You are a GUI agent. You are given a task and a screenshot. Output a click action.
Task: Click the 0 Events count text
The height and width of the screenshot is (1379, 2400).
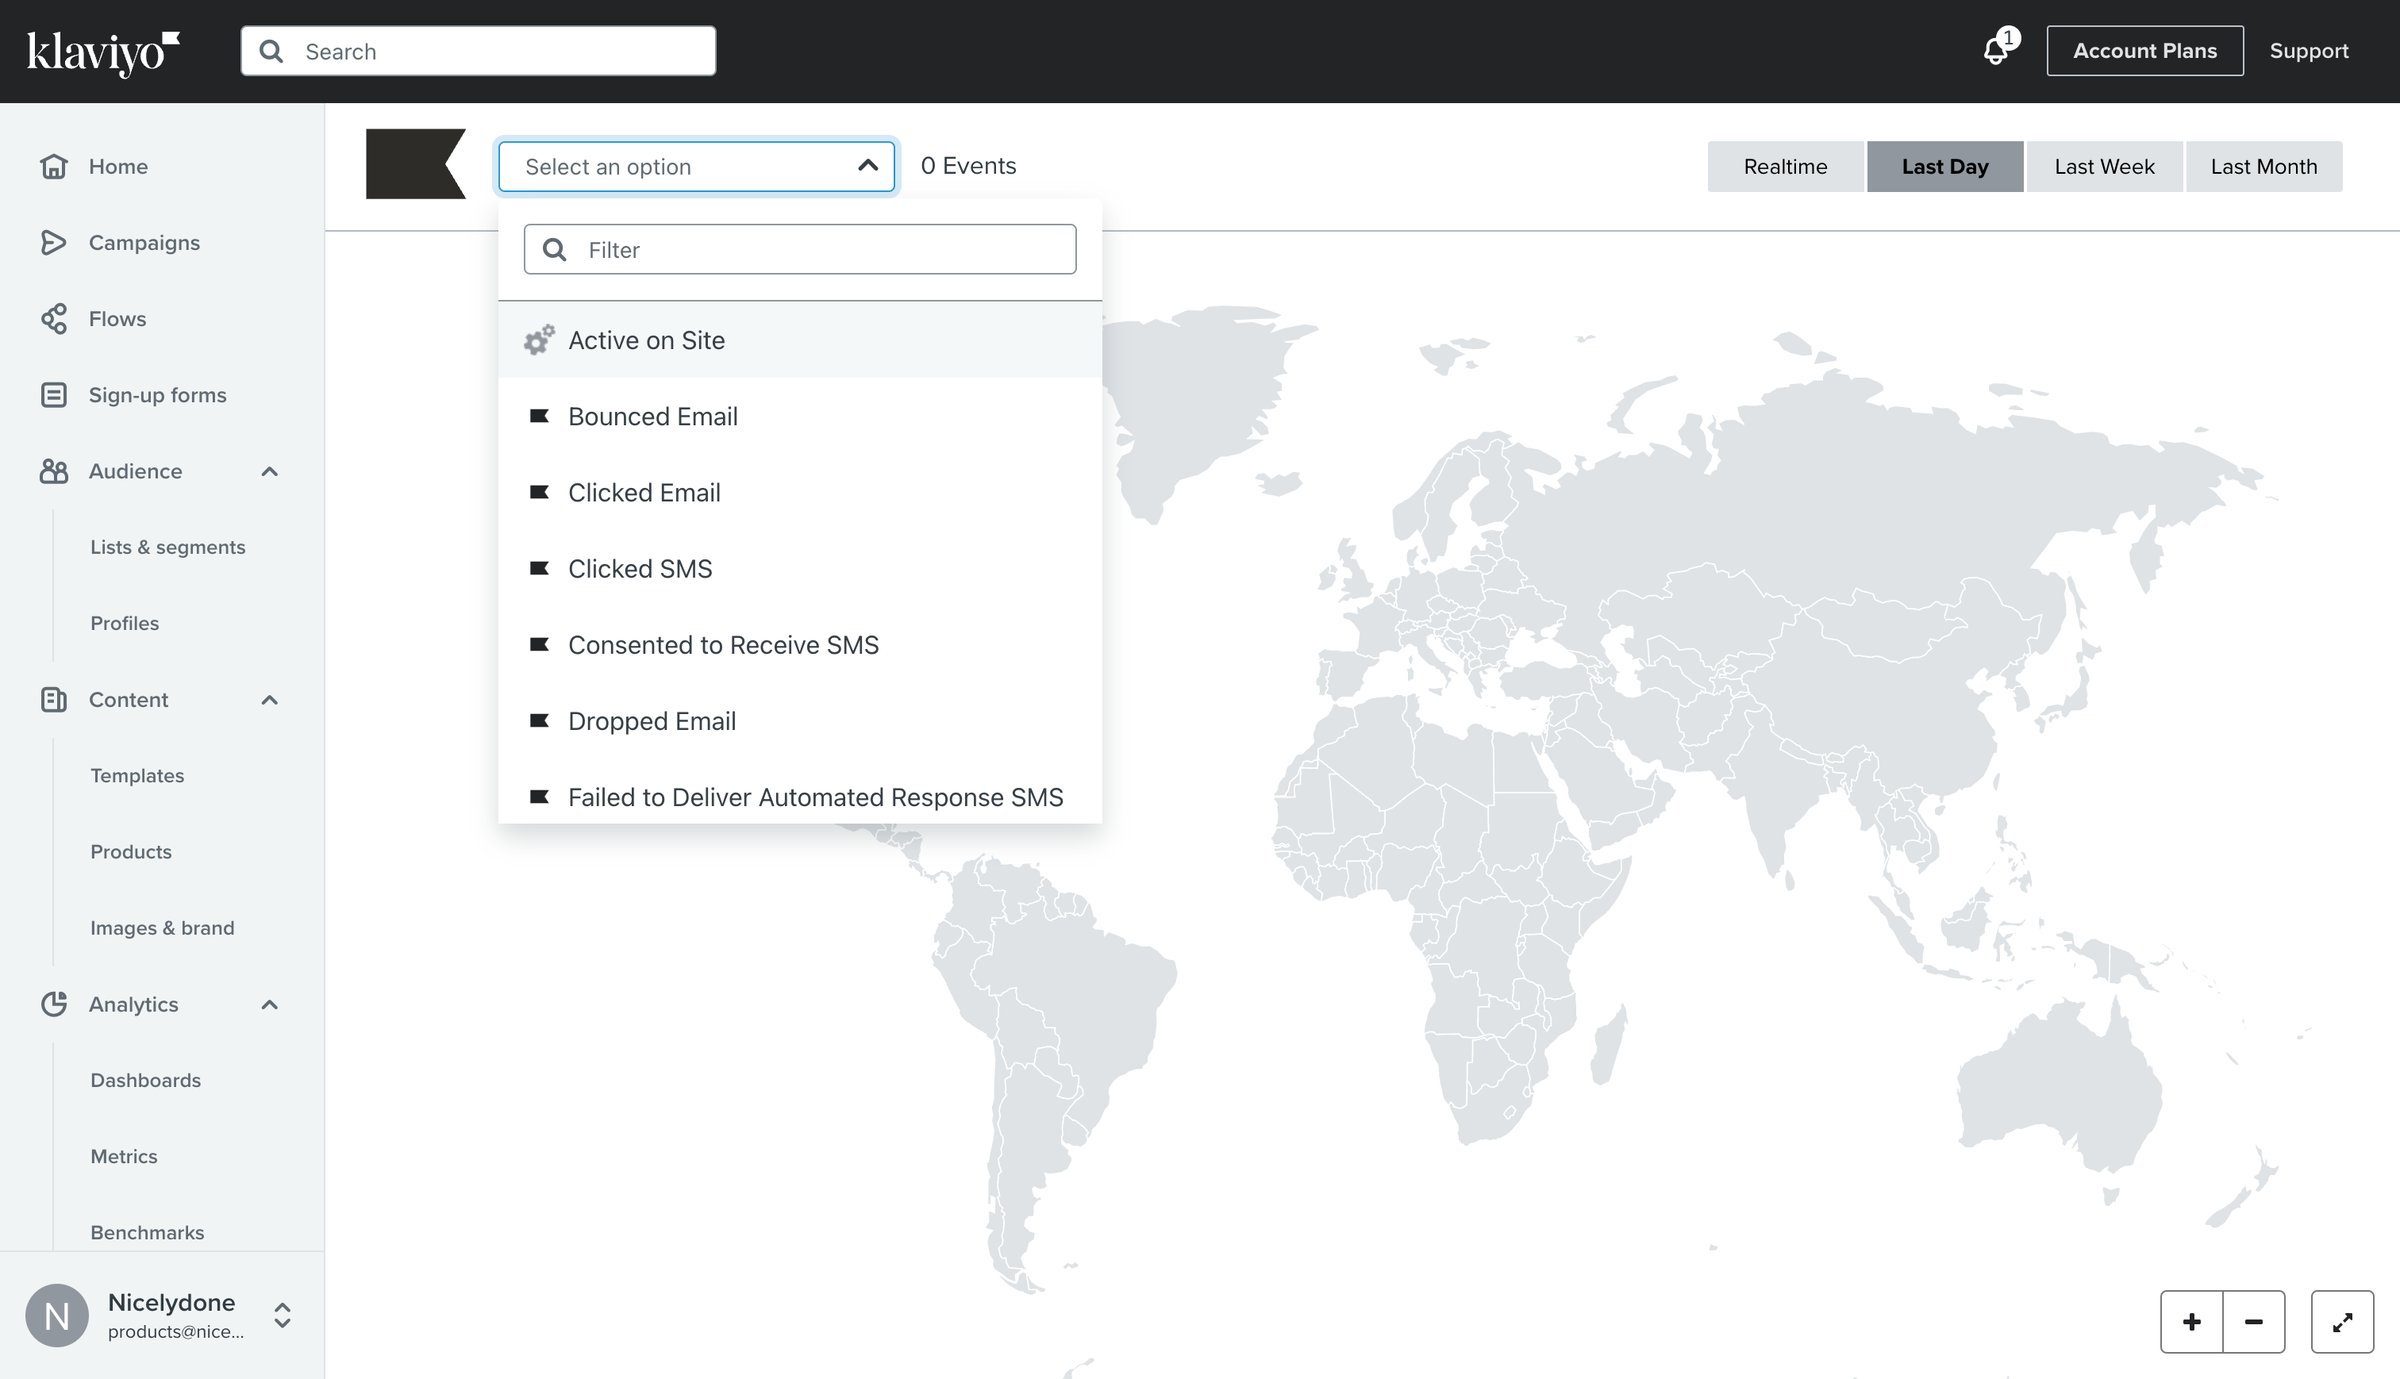968,165
